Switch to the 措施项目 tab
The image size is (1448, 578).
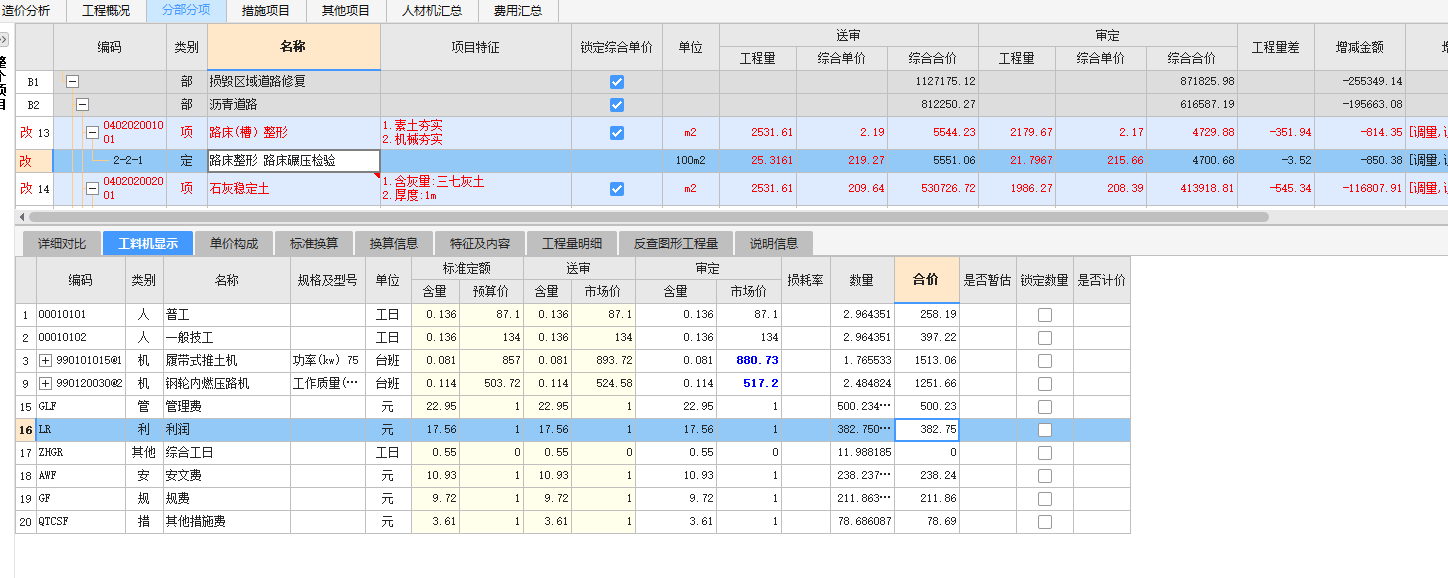coord(265,11)
